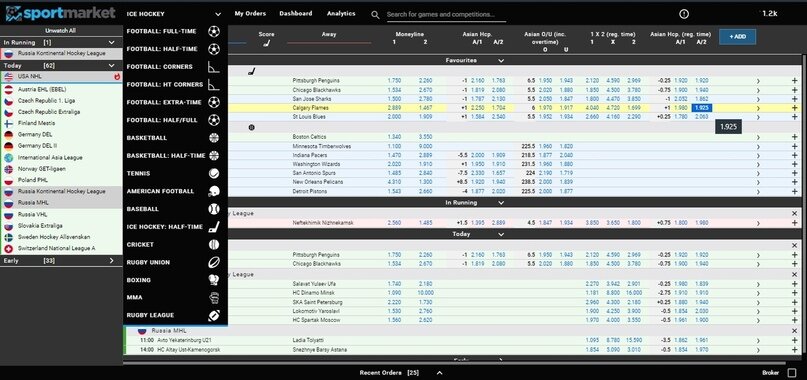Click Minnesota Timberwolves moneyline 9.000
807x380 pixels.
426,146
